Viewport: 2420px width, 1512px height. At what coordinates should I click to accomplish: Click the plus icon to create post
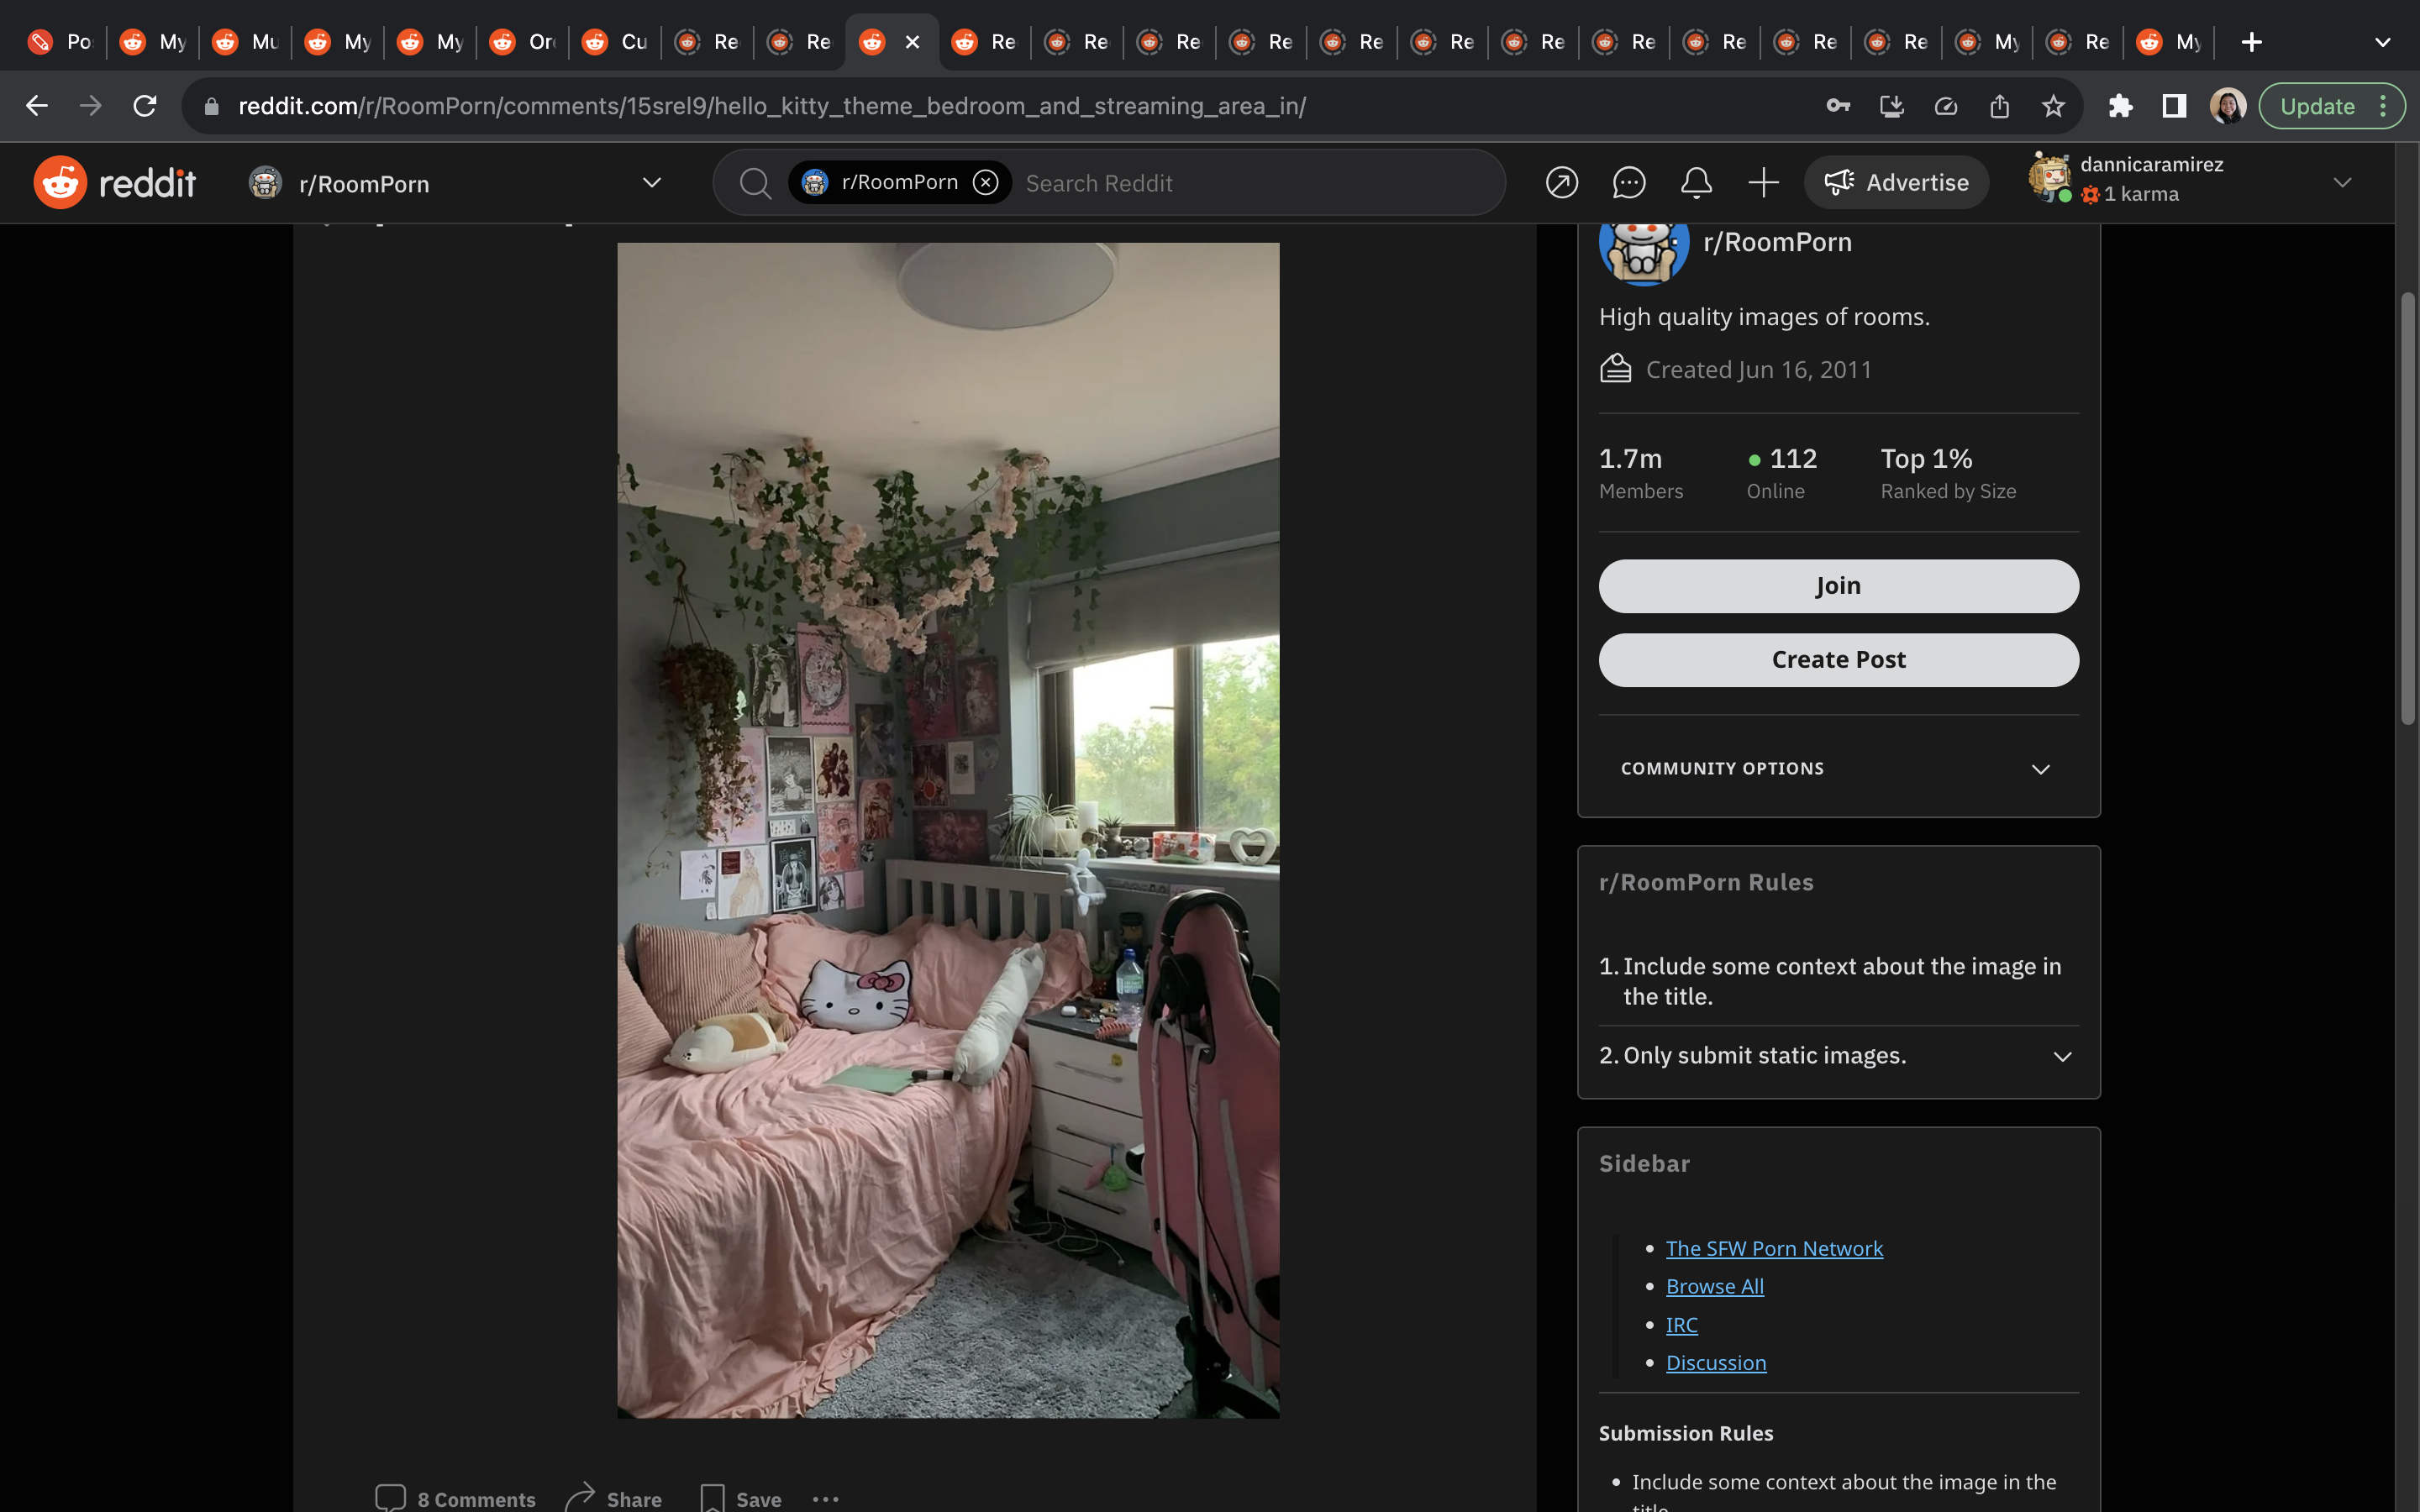point(1763,183)
